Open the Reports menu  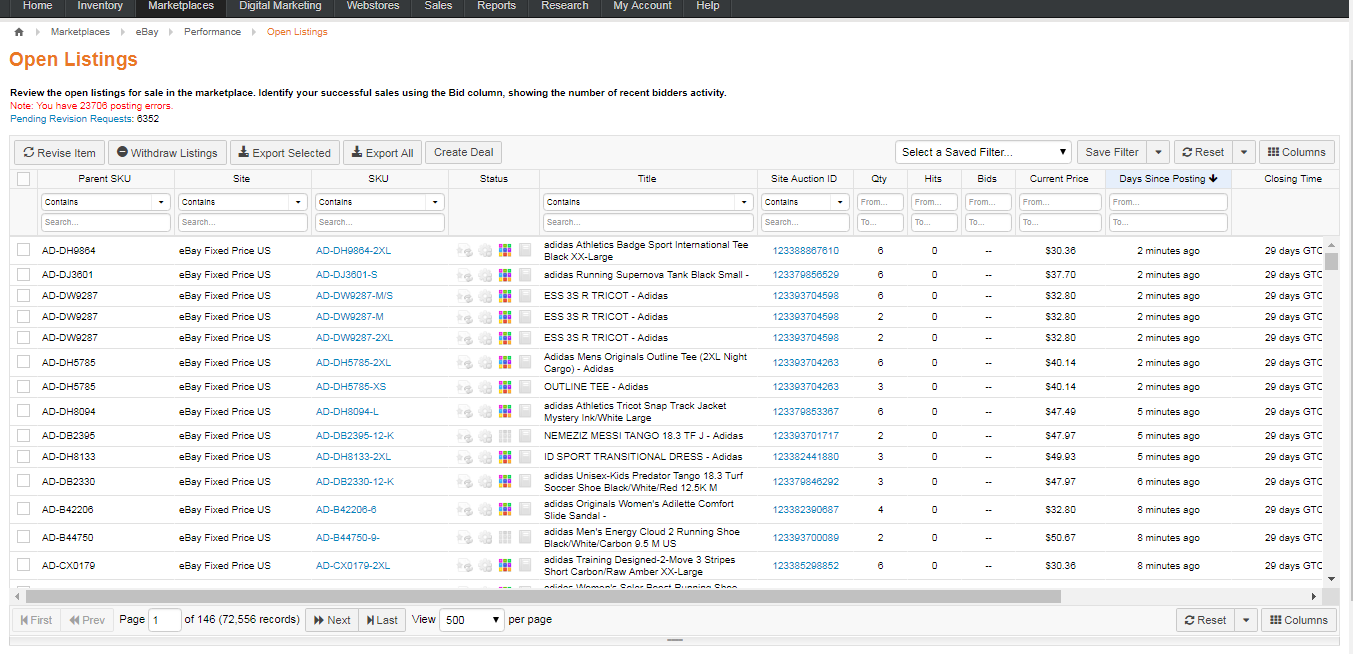(496, 6)
